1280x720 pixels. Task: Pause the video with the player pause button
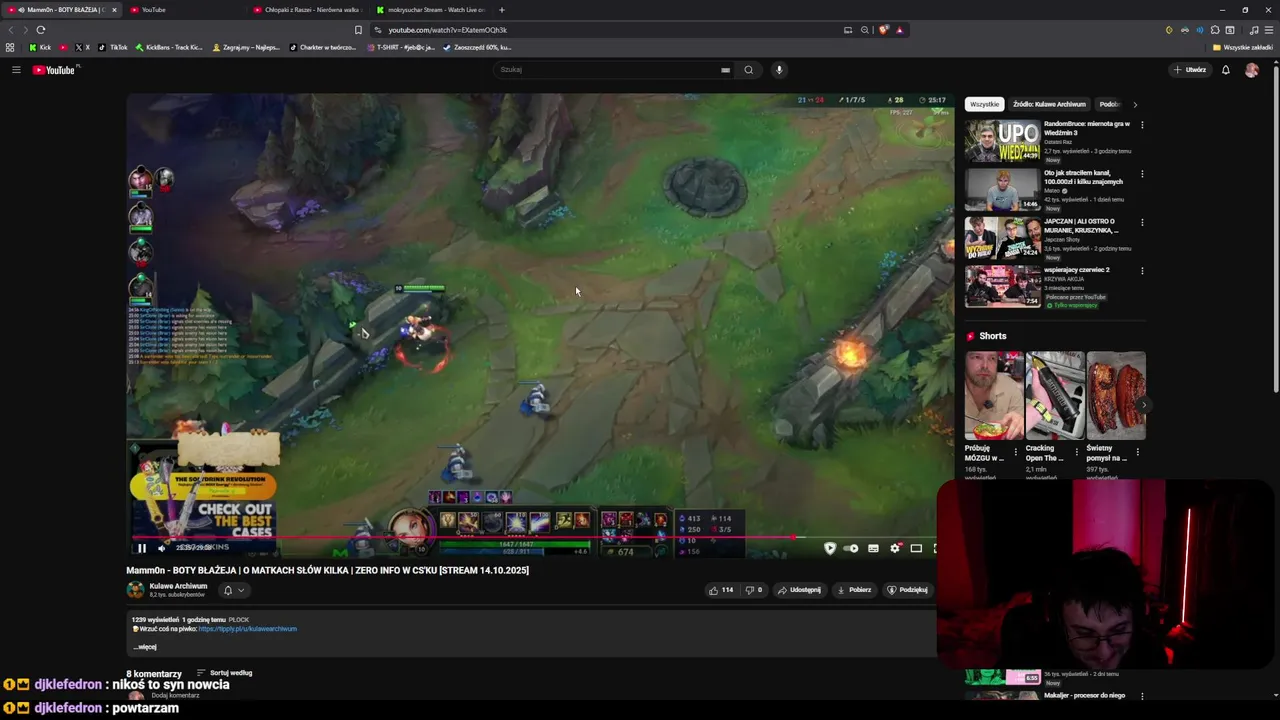coord(142,548)
